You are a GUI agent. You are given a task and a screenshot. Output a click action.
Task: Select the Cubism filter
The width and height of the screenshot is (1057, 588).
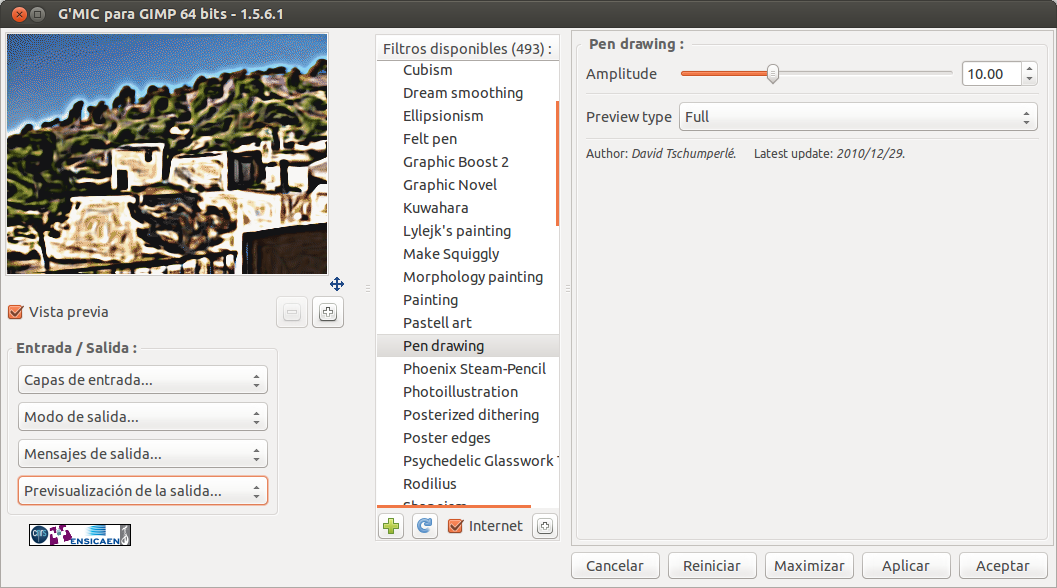click(466, 70)
